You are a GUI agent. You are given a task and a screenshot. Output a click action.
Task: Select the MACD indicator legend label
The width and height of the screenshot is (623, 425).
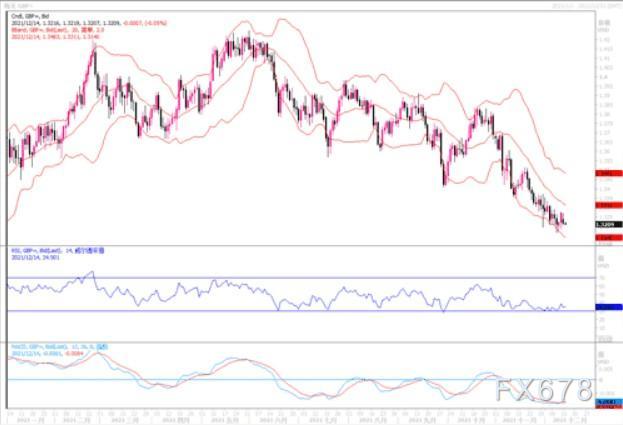coord(59,346)
